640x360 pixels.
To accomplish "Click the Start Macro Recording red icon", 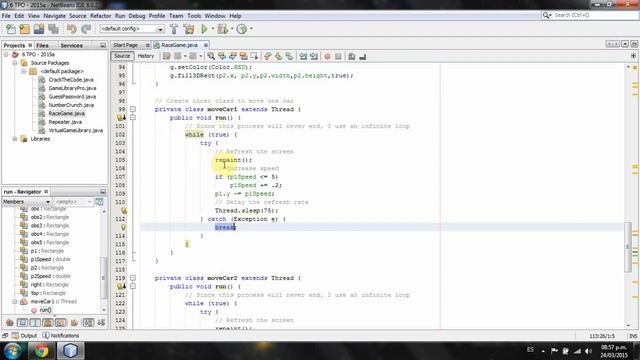I will 327,56.
